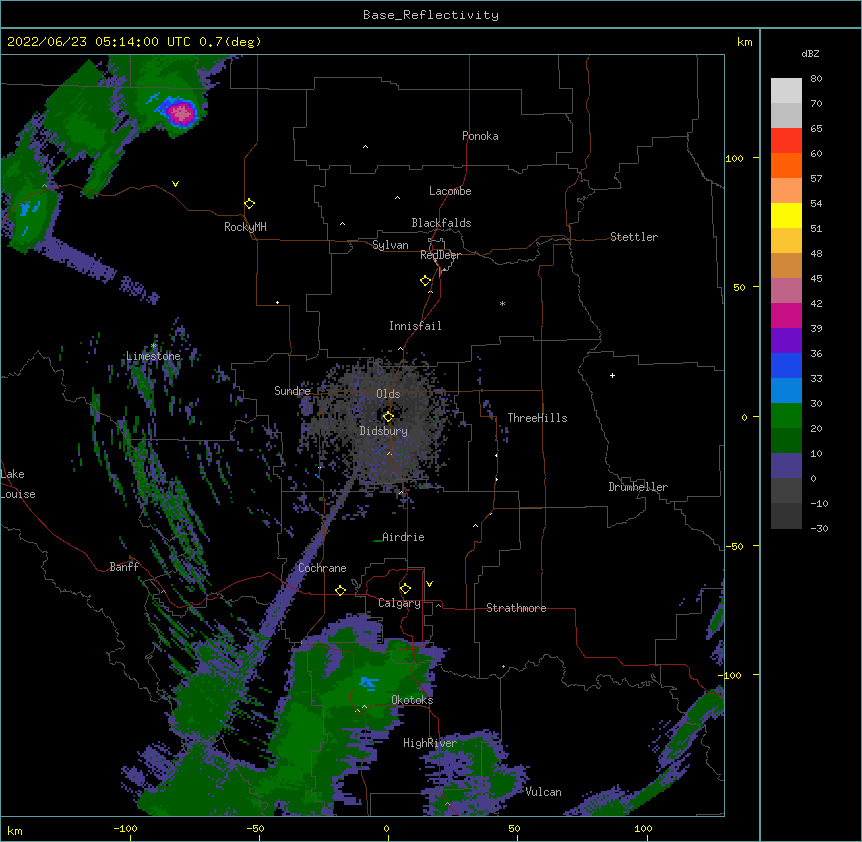Image resolution: width=862 pixels, height=842 pixels.
Task: Select the bright green 30-20 dBZ legend swatch
Action: coord(786,416)
